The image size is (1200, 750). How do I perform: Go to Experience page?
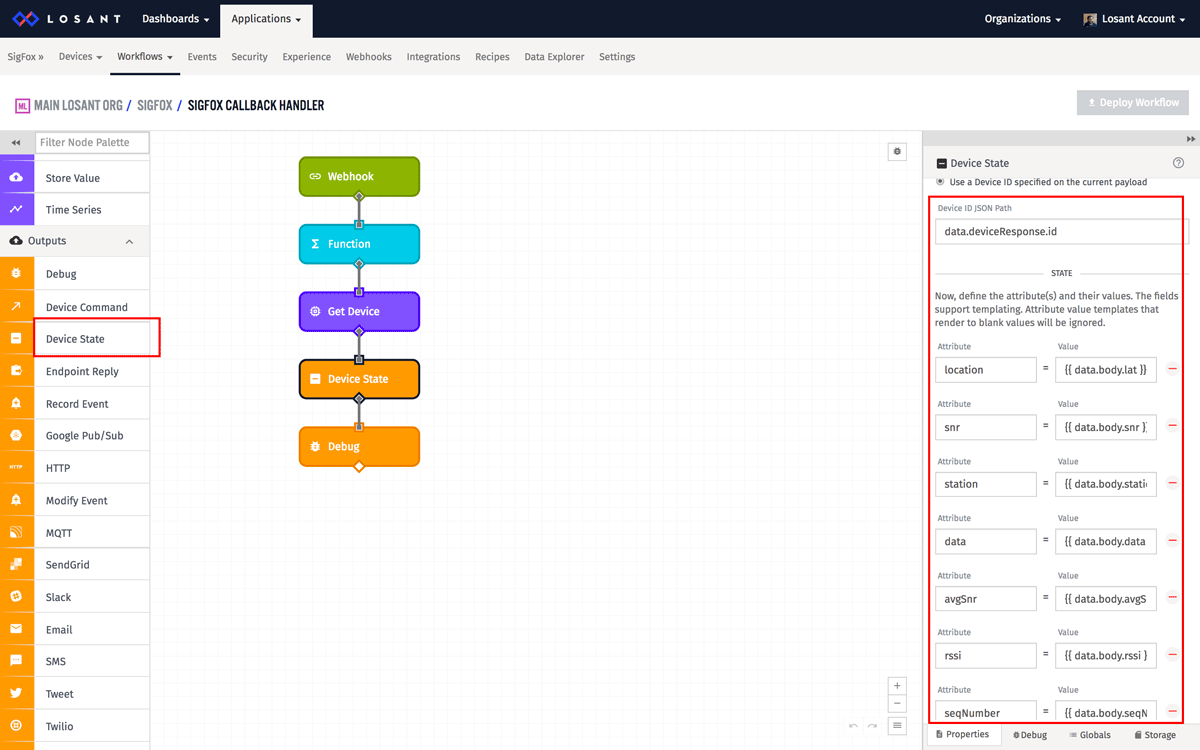[307, 57]
